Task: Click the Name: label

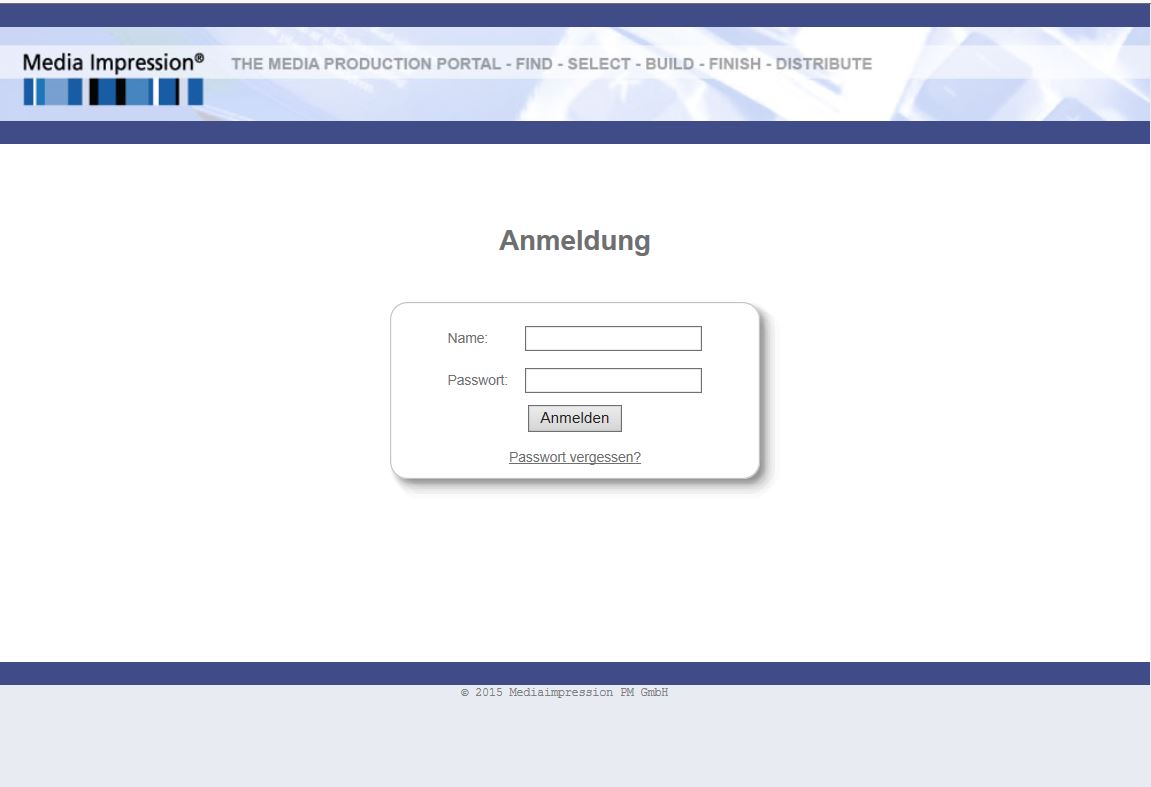Action: coord(467,339)
